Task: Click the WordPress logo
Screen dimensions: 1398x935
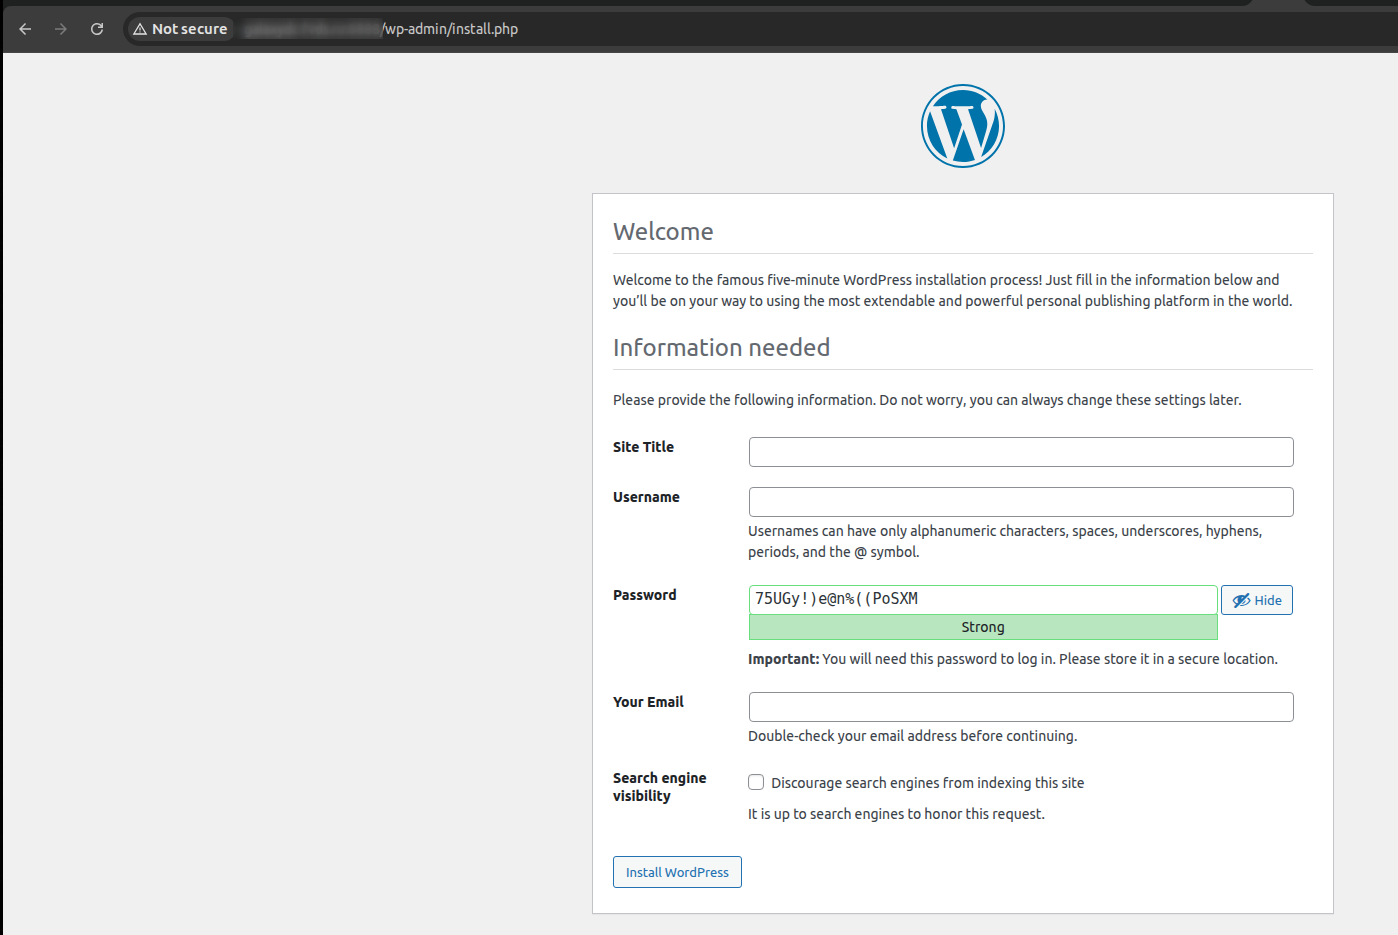Action: [962, 126]
